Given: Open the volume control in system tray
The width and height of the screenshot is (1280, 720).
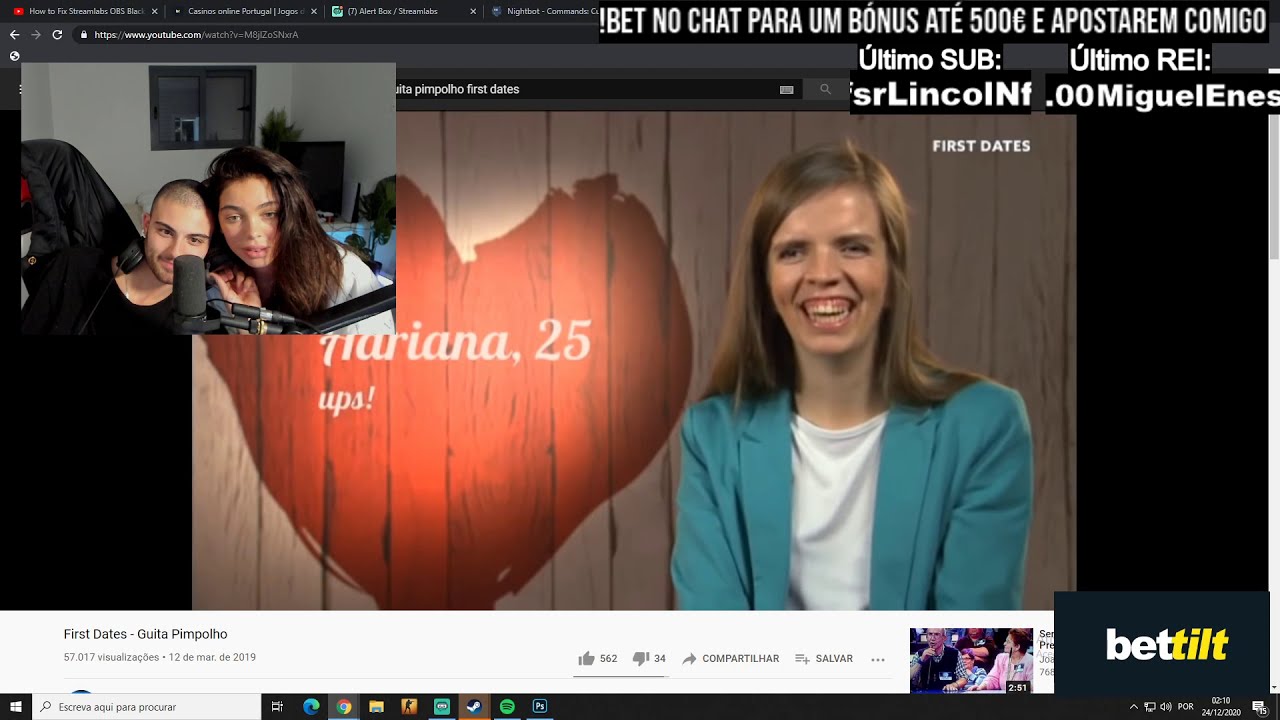Looking at the screenshot, I should [x=1166, y=707].
